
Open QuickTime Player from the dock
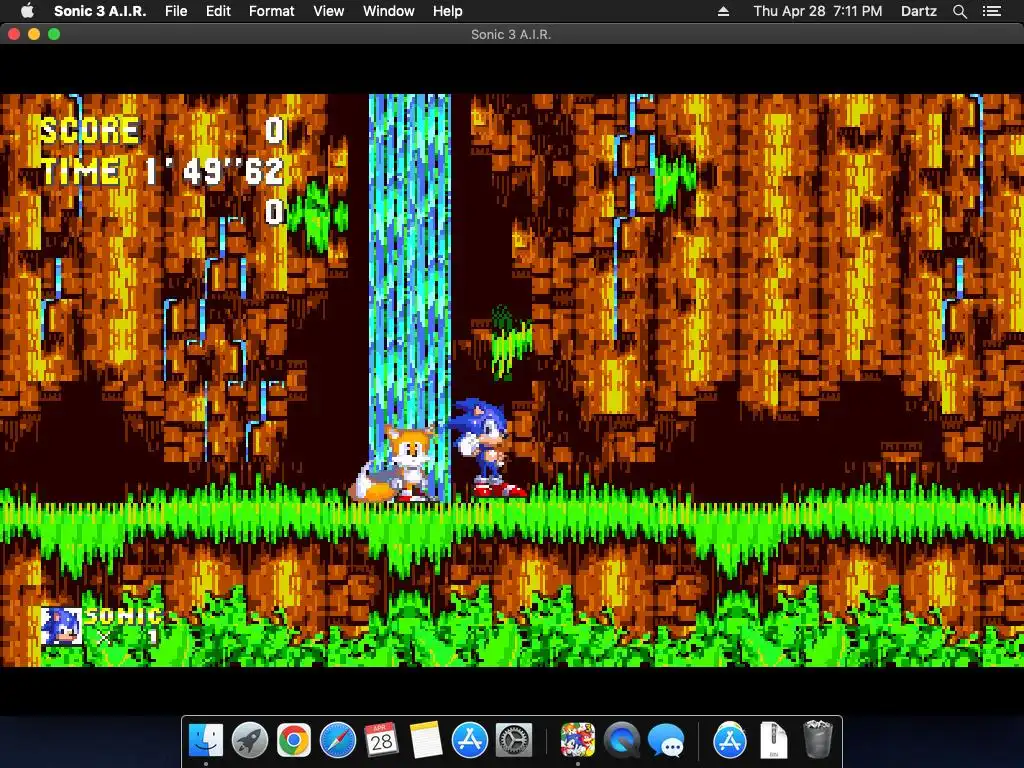[x=622, y=740]
